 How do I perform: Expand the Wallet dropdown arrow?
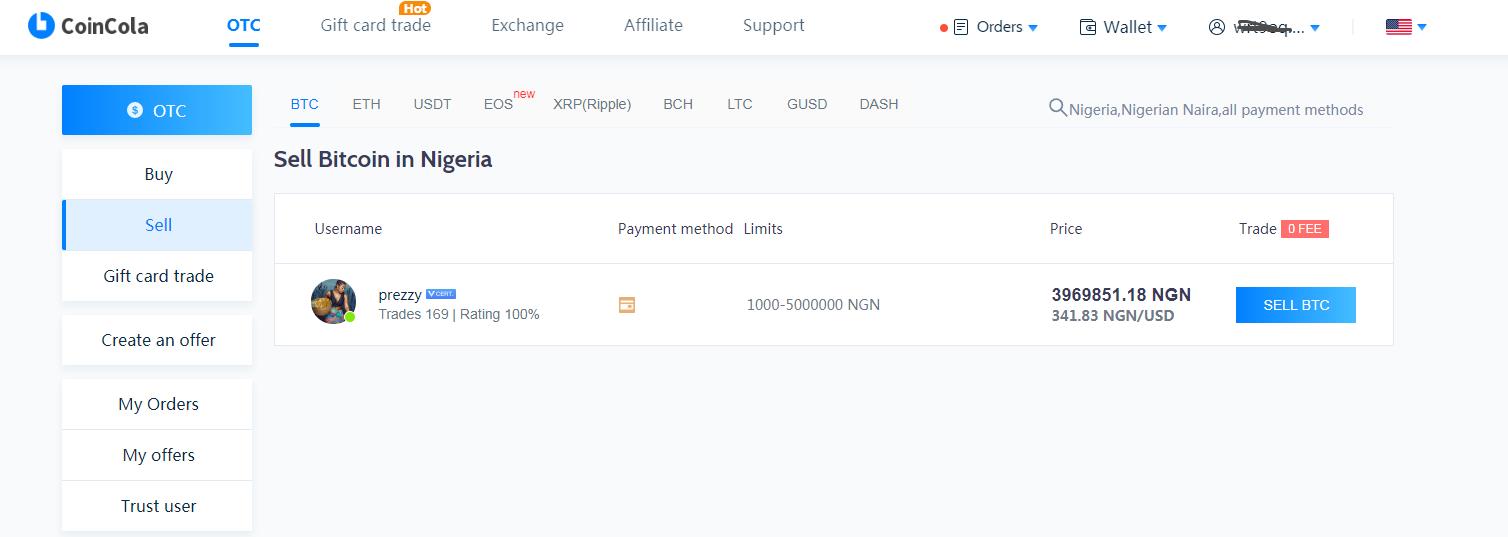1162,28
